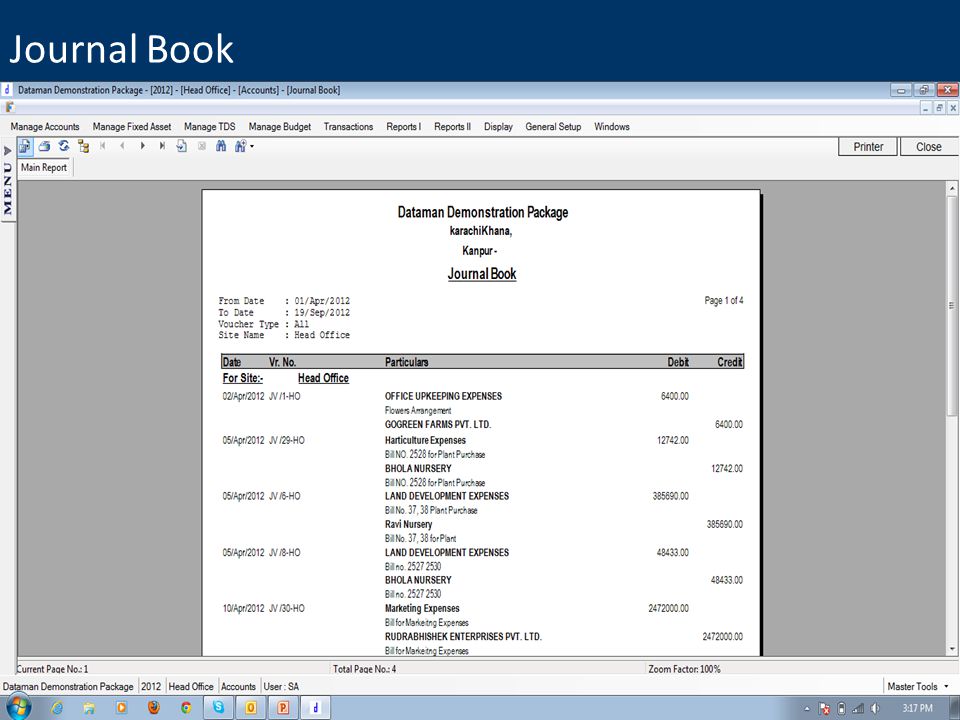The width and height of the screenshot is (960, 720).
Task: Click the Zoom Factor: 100% status text
Action: 684,669
